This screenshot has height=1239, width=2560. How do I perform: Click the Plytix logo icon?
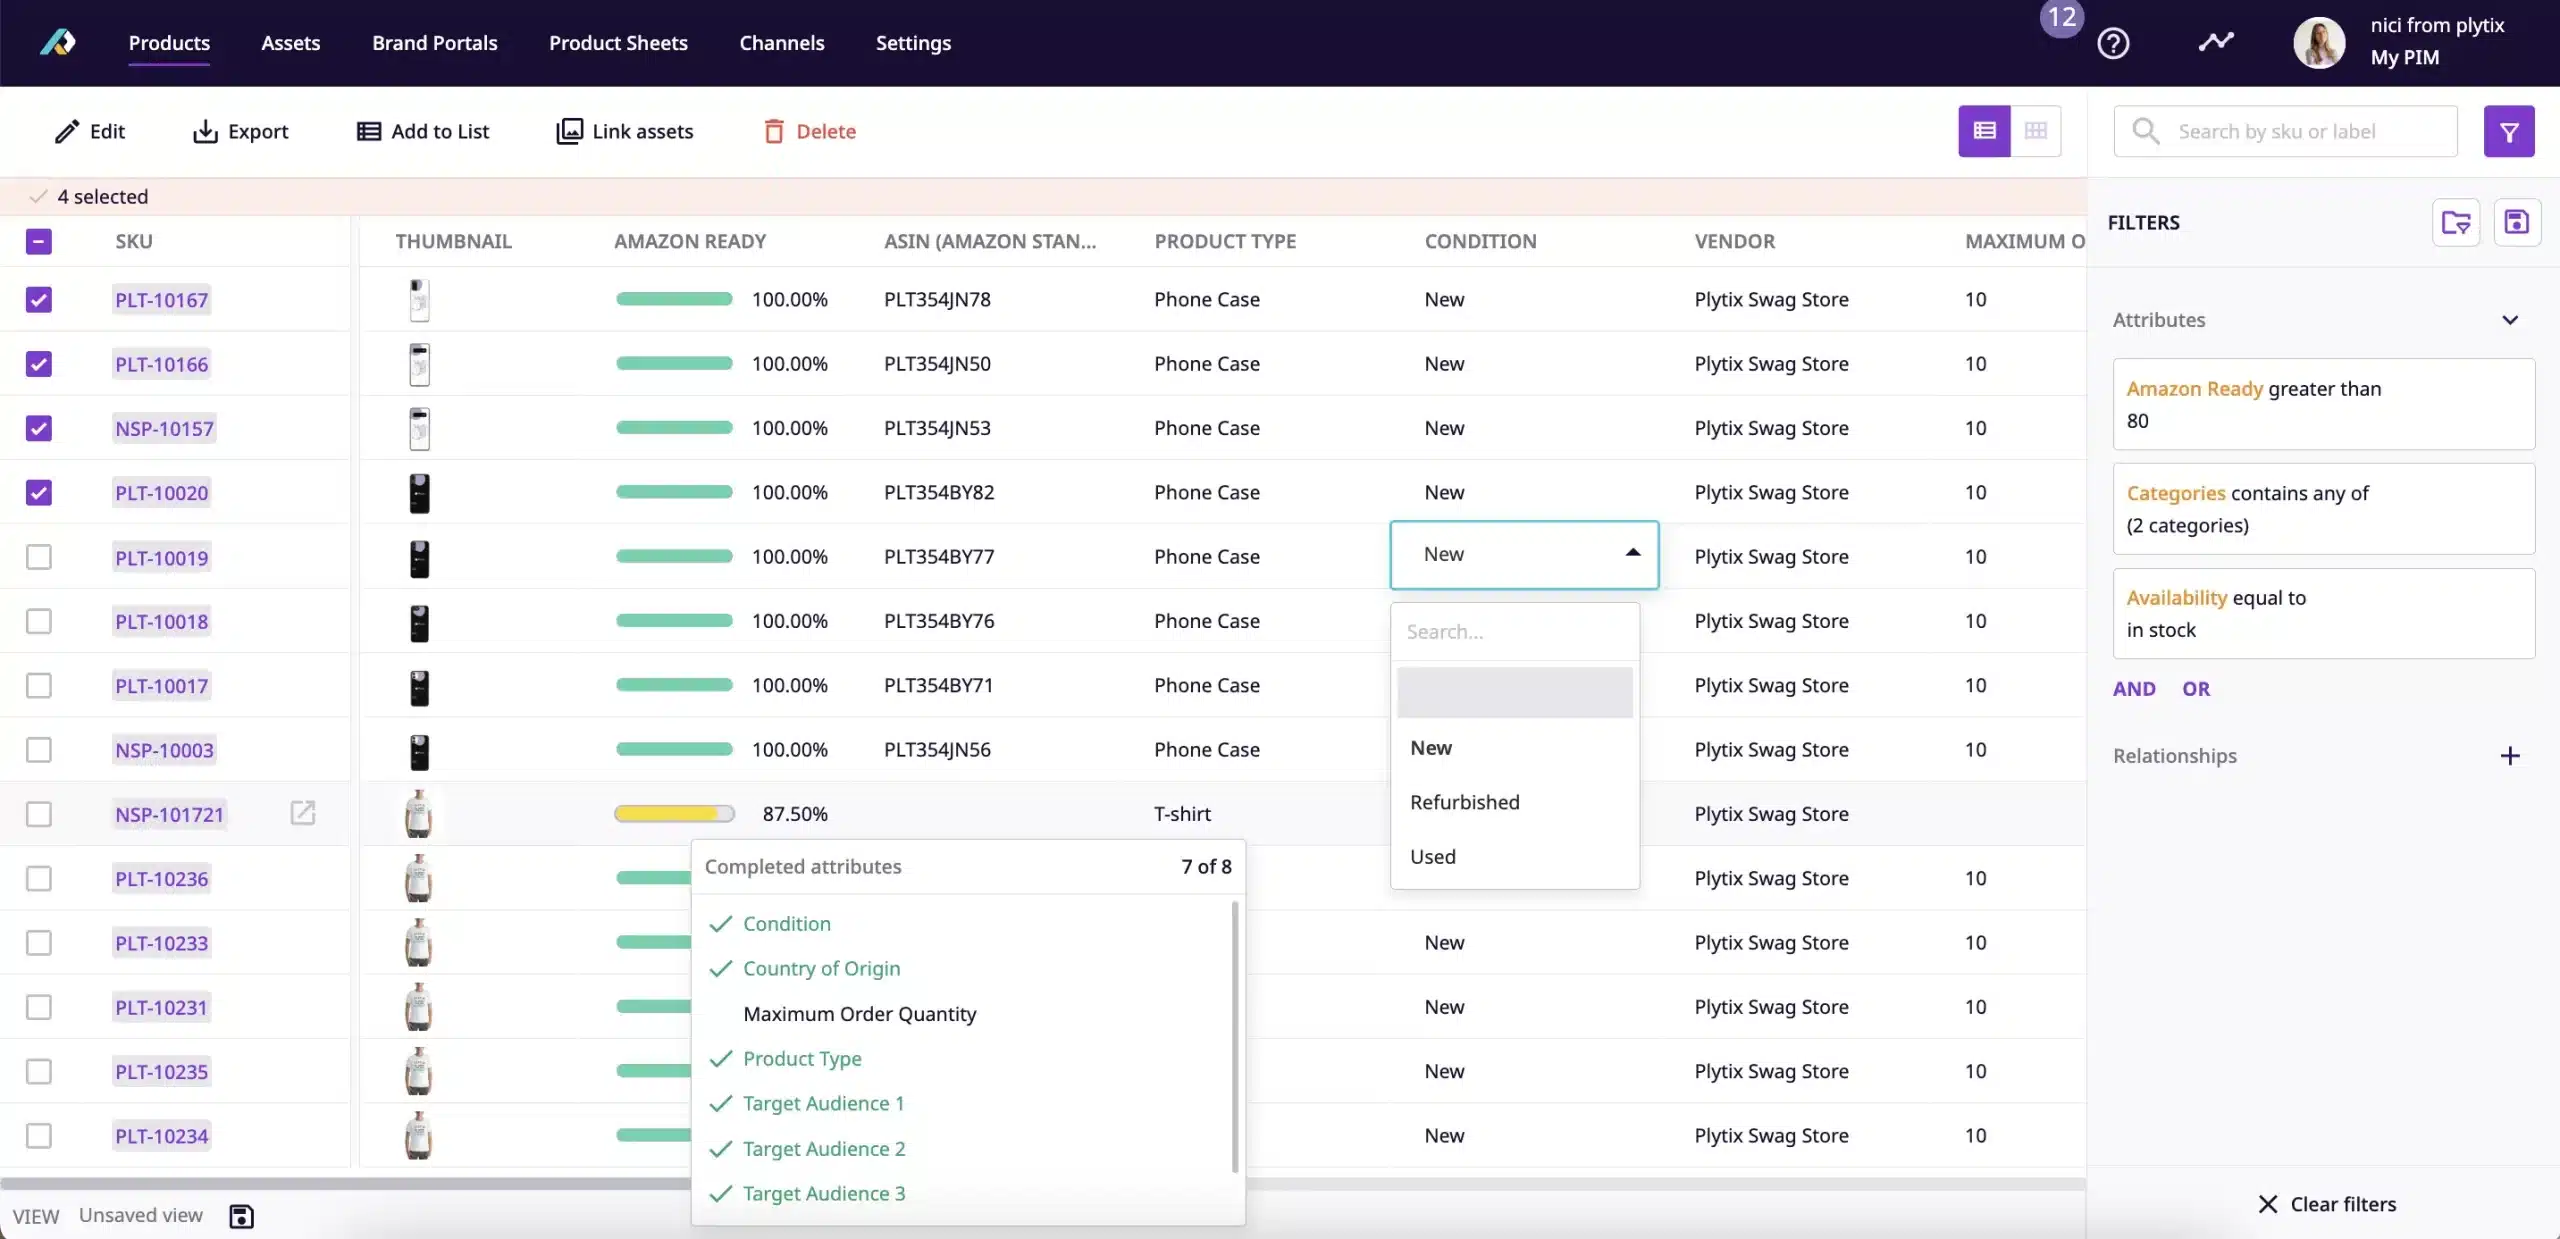(58, 43)
